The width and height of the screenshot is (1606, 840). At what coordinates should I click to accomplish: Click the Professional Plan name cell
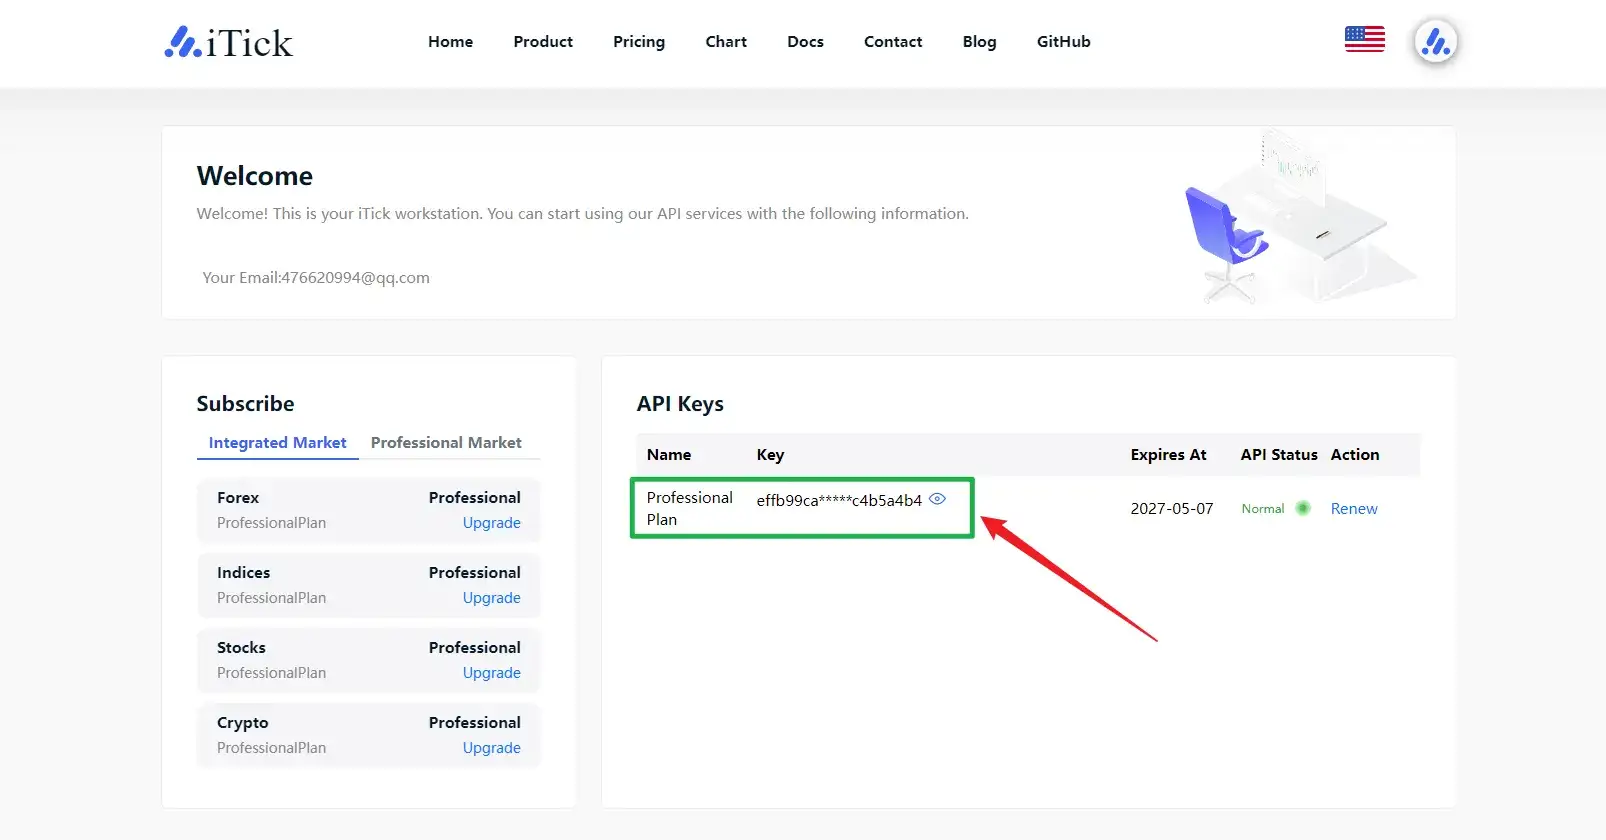click(x=690, y=508)
